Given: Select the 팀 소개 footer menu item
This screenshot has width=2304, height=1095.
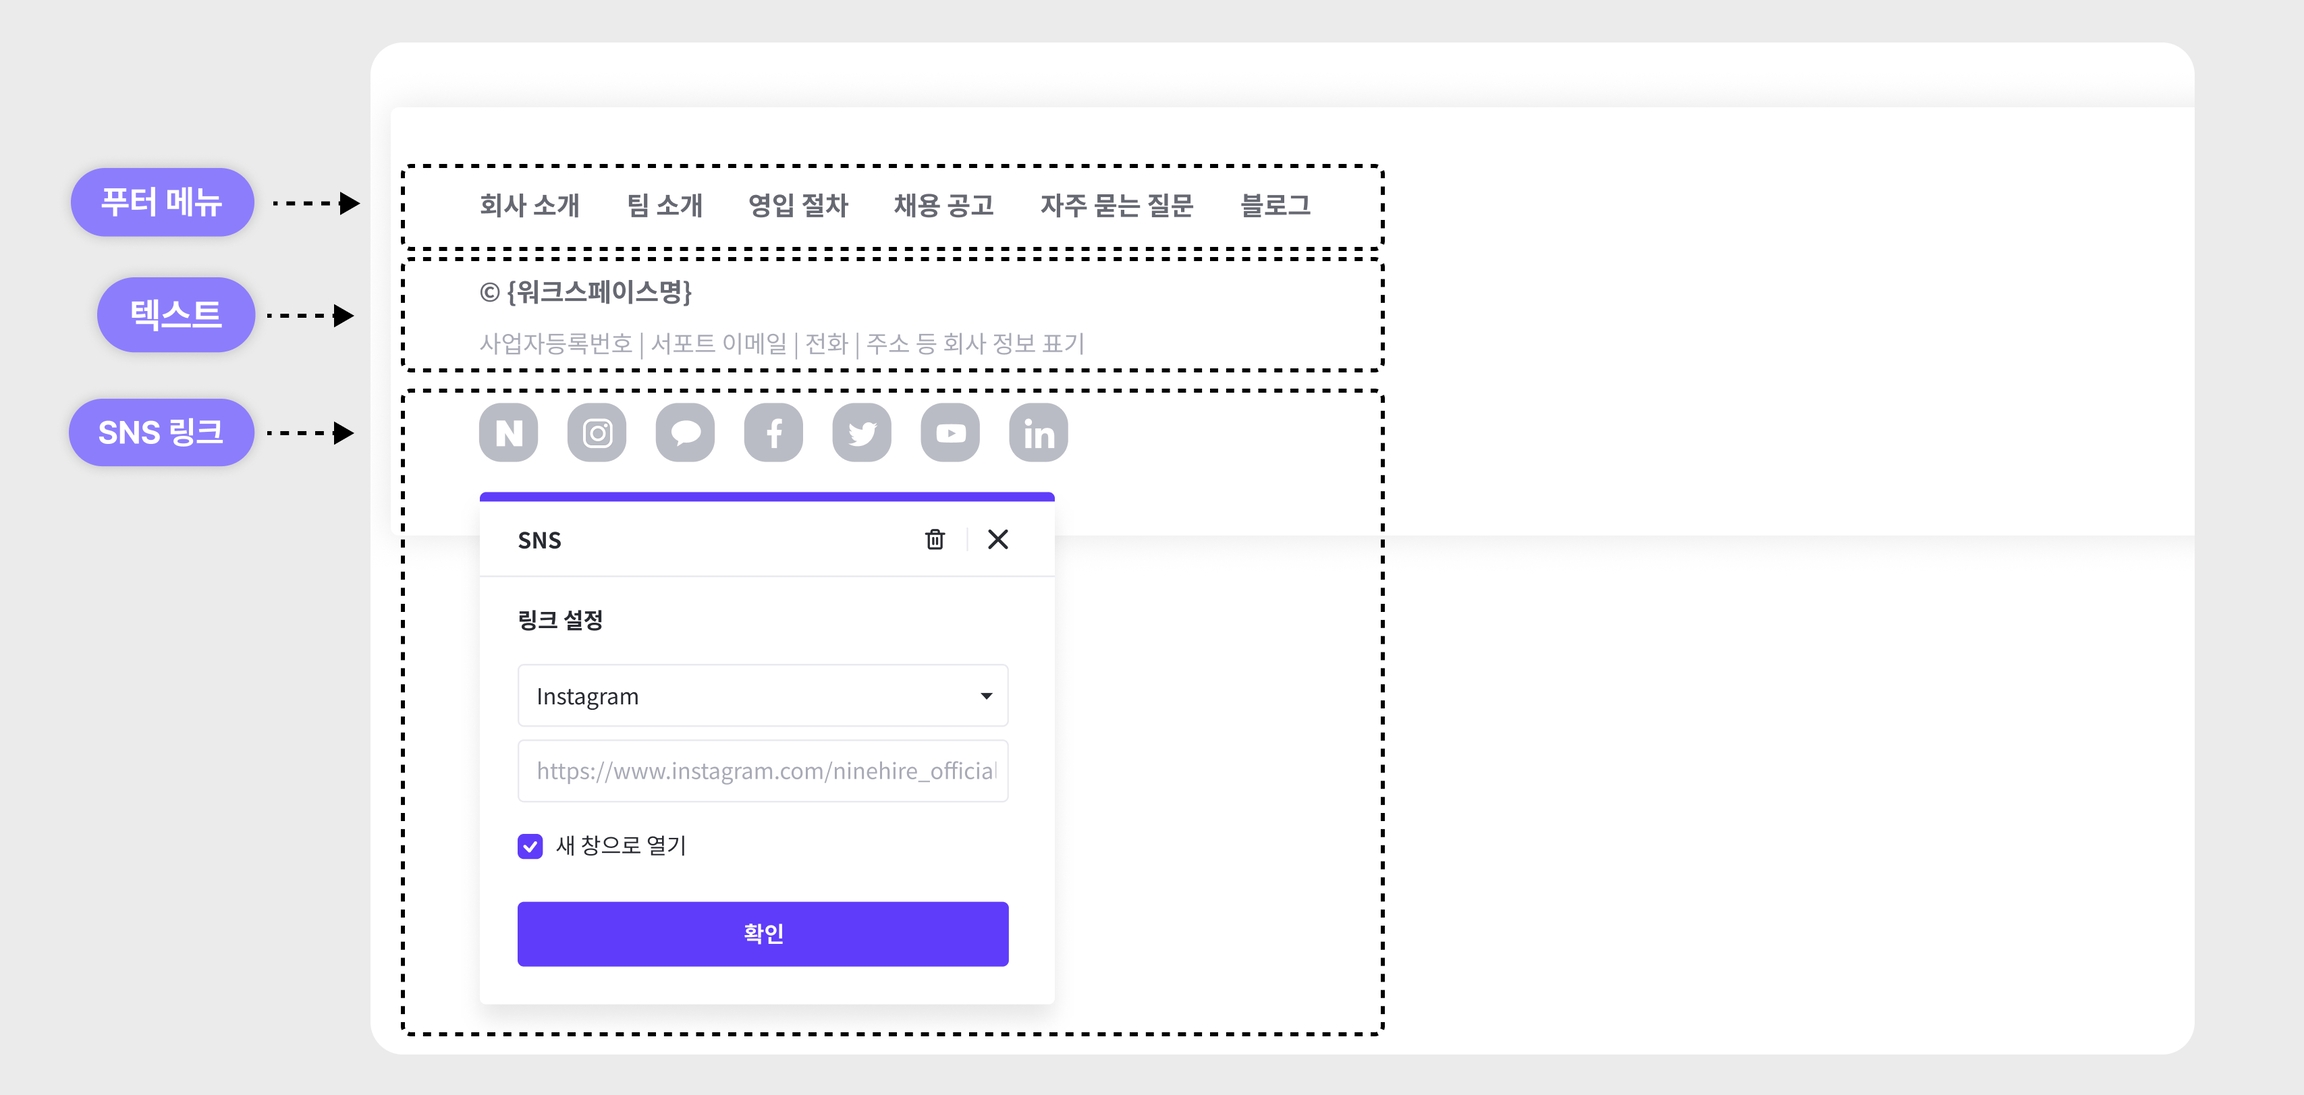Looking at the screenshot, I should click(x=664, y=206).
